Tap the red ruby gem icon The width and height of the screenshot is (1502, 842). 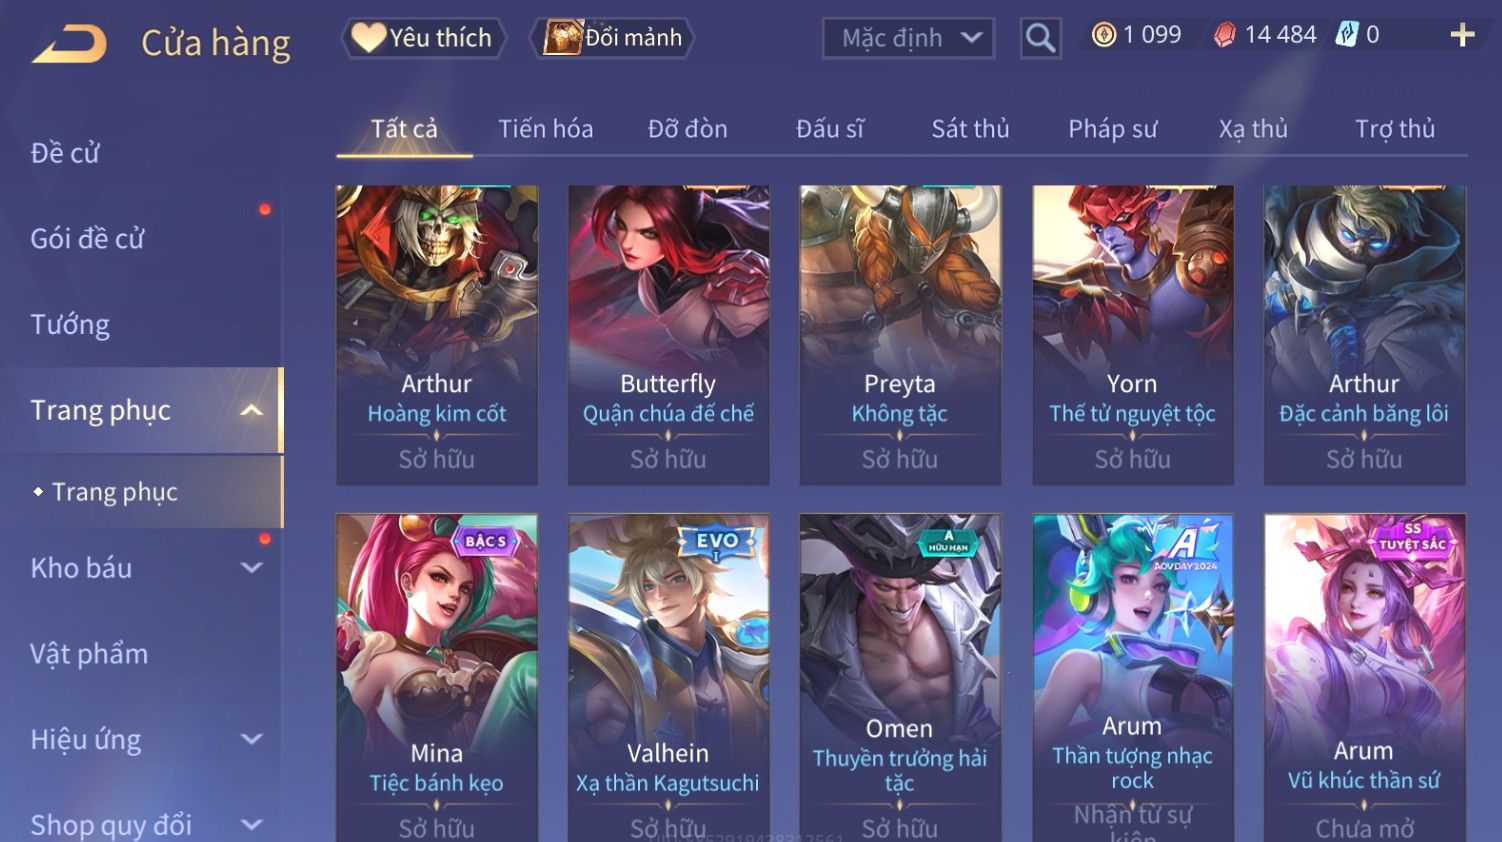click(x=1224, y=36)
